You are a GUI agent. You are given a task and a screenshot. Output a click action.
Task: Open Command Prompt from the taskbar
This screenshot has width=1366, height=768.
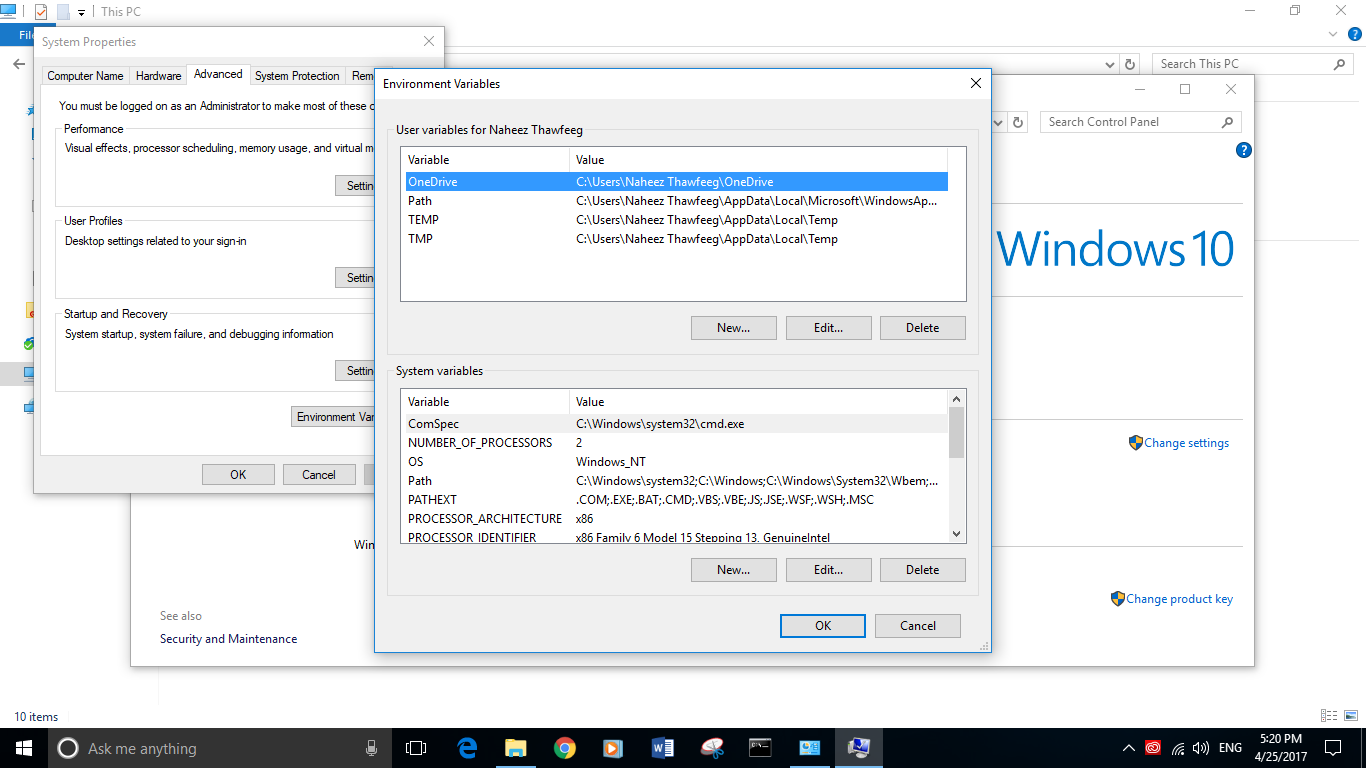760,747
